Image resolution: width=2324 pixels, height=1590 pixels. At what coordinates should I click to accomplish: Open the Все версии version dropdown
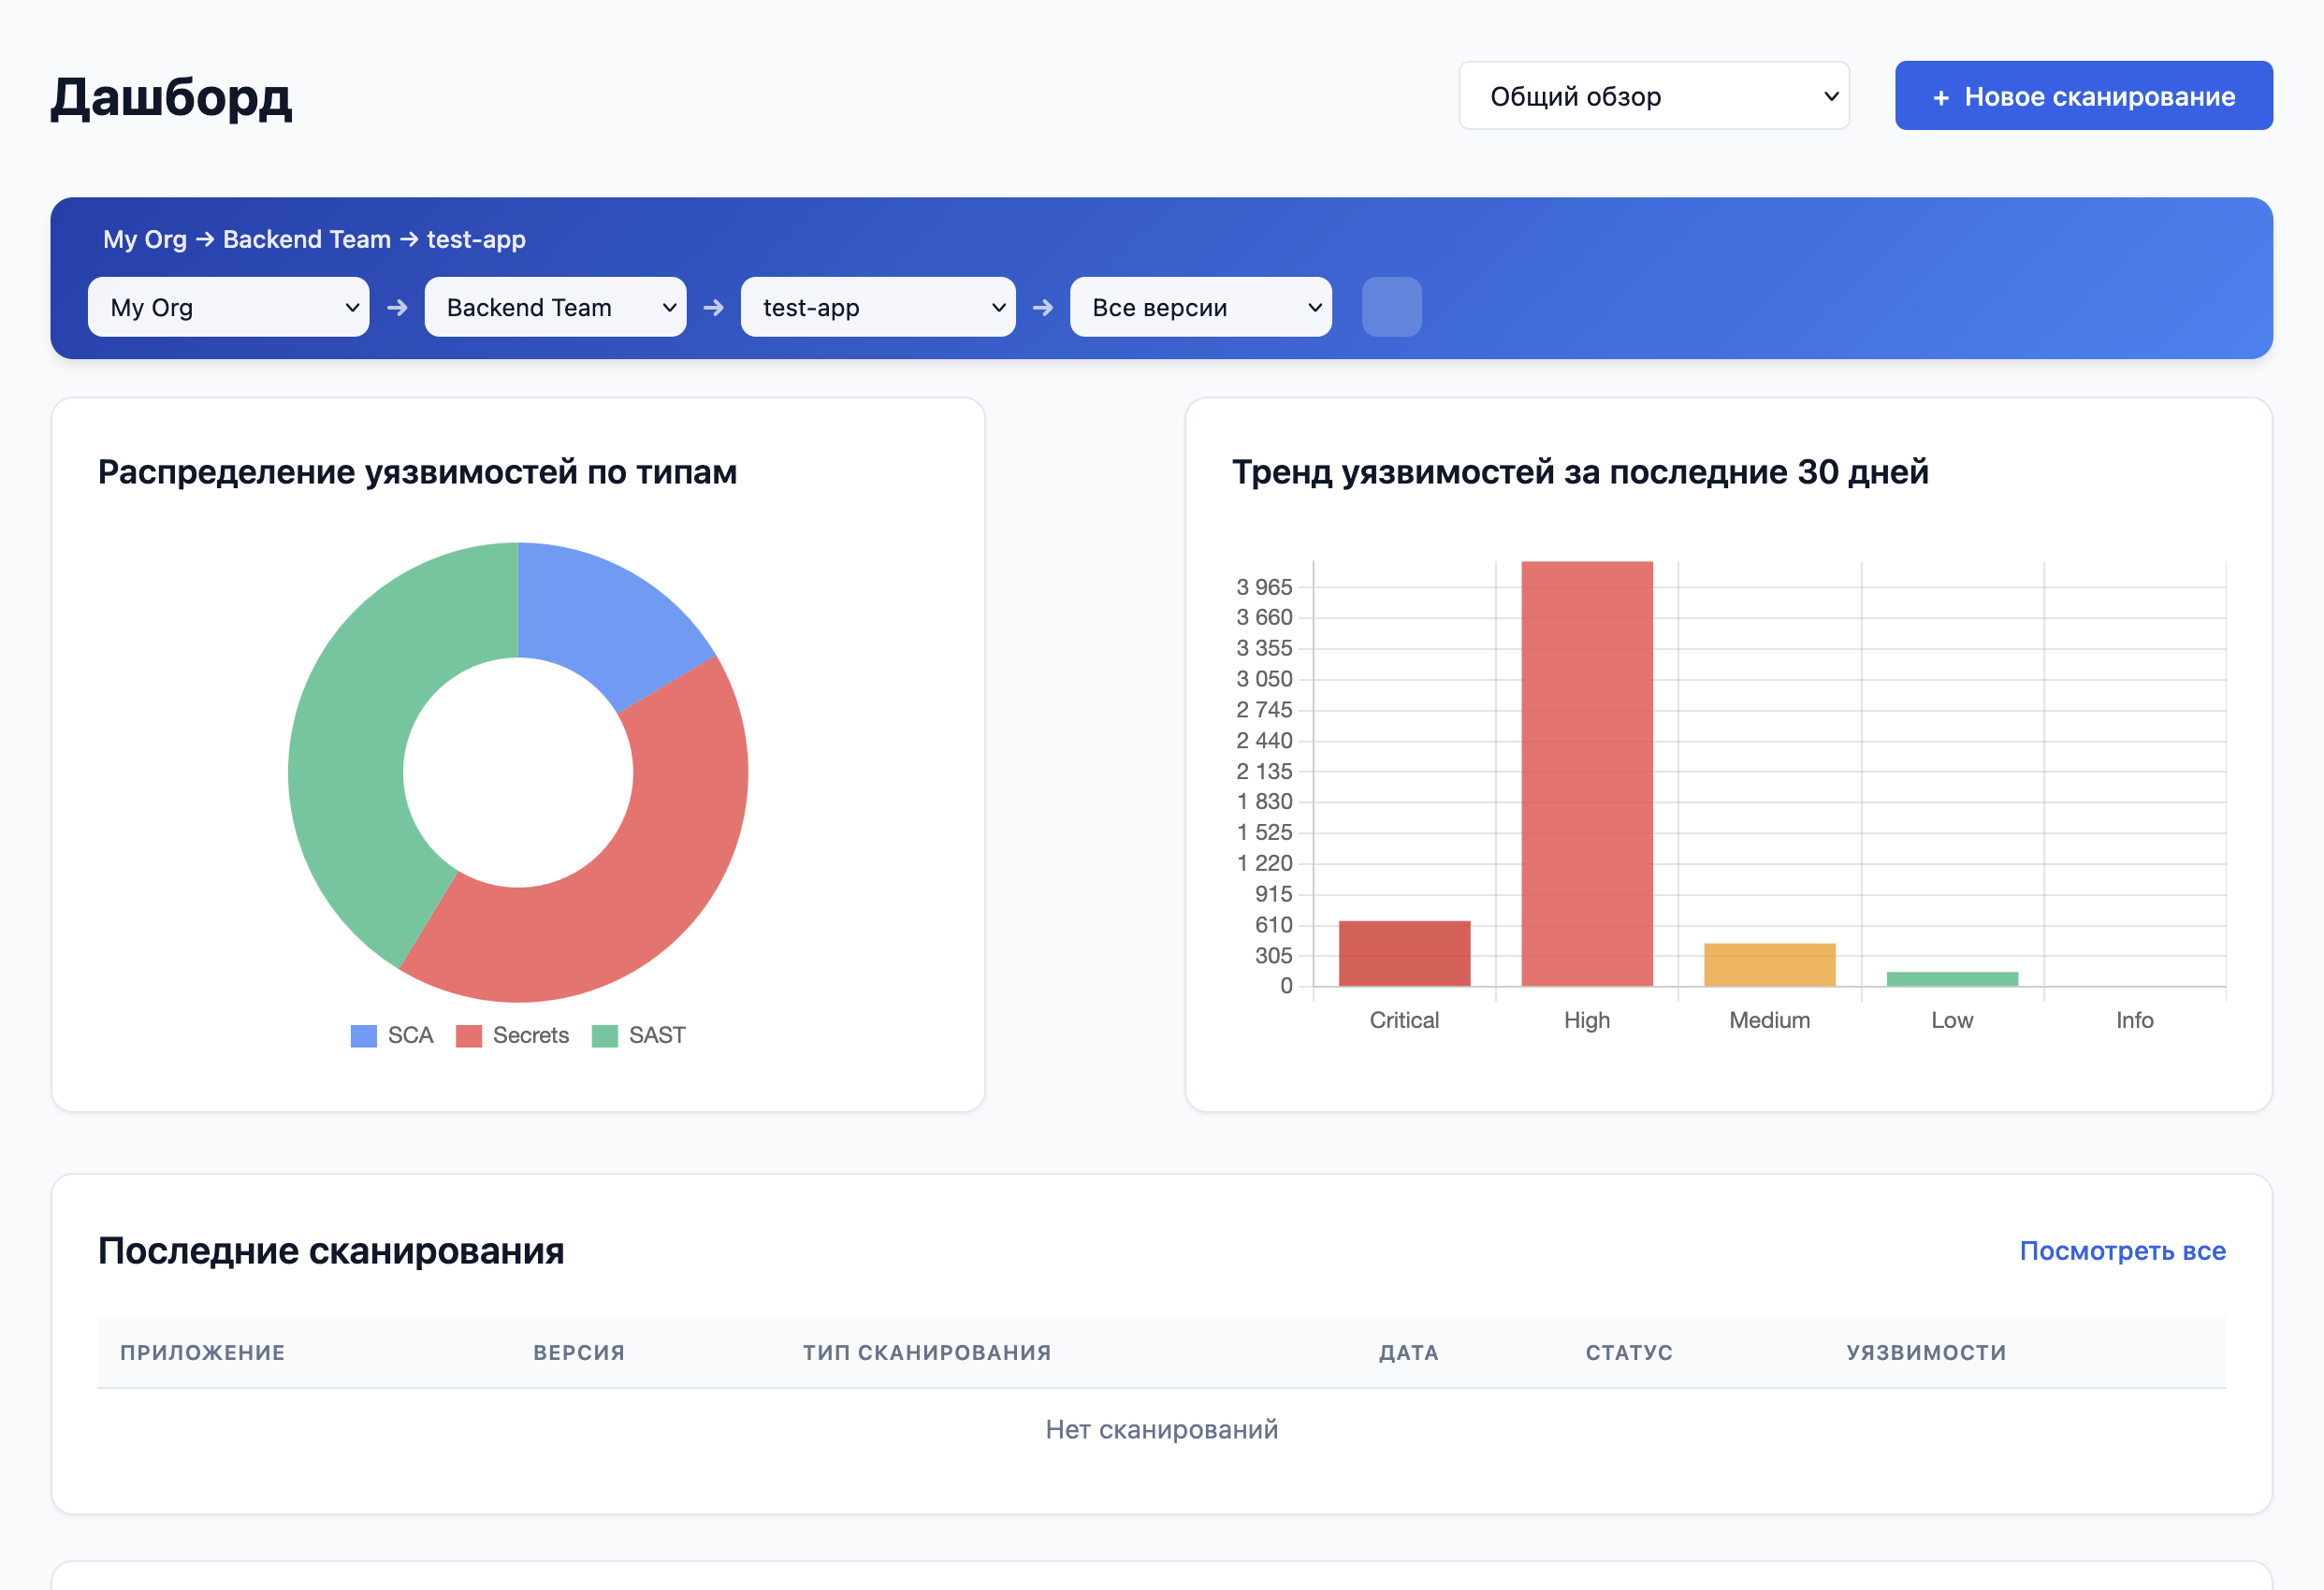(x=1200, y=307)
